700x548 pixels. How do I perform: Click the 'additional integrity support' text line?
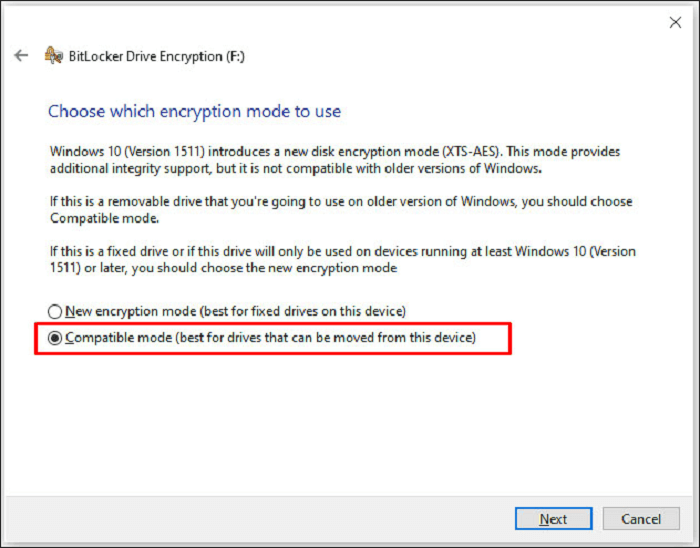click(296, 169)
